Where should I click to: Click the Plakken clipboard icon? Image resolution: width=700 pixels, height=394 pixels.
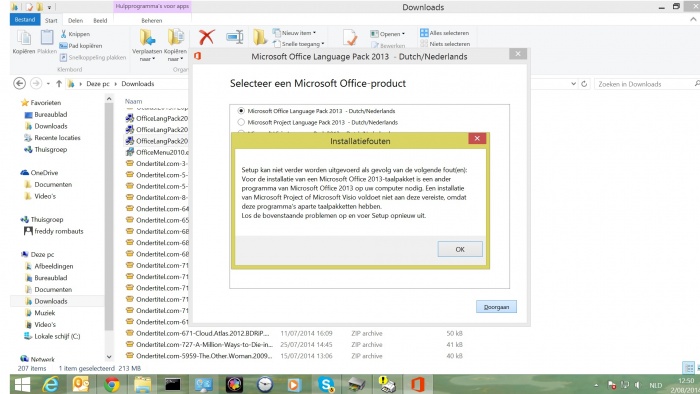pyautogui.click(x=47, y=41)
